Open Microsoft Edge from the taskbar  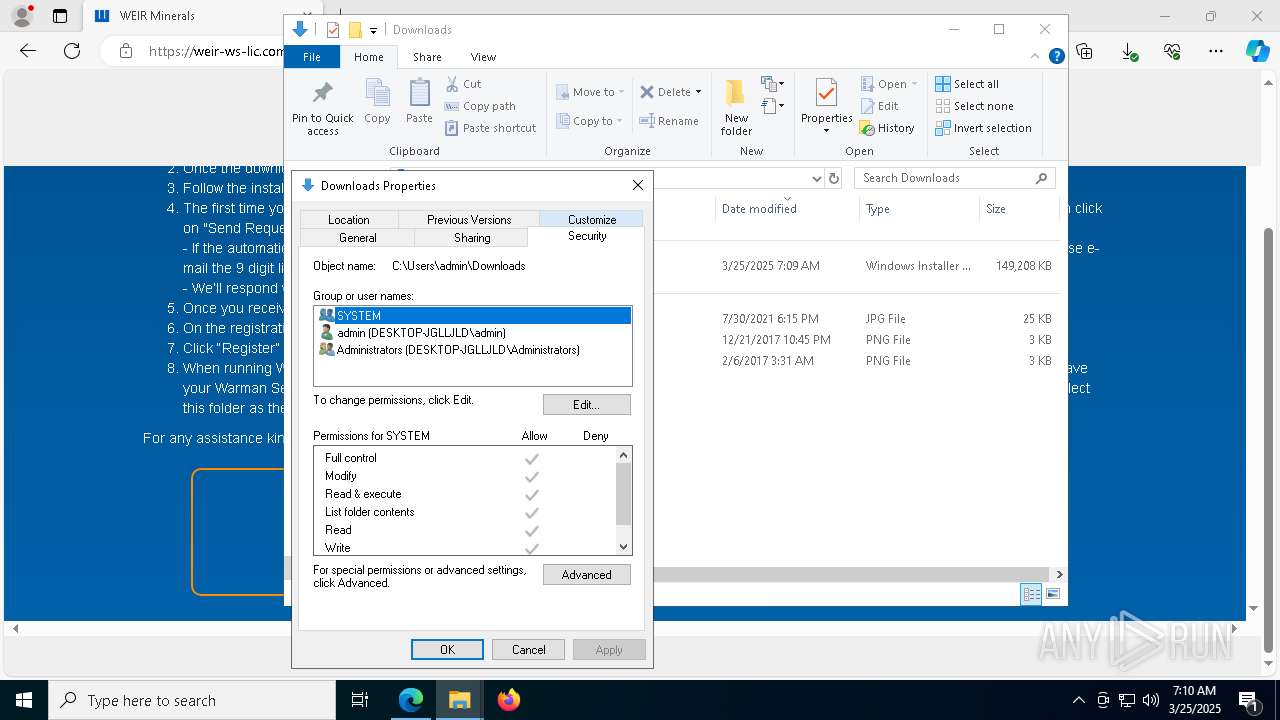411,700
